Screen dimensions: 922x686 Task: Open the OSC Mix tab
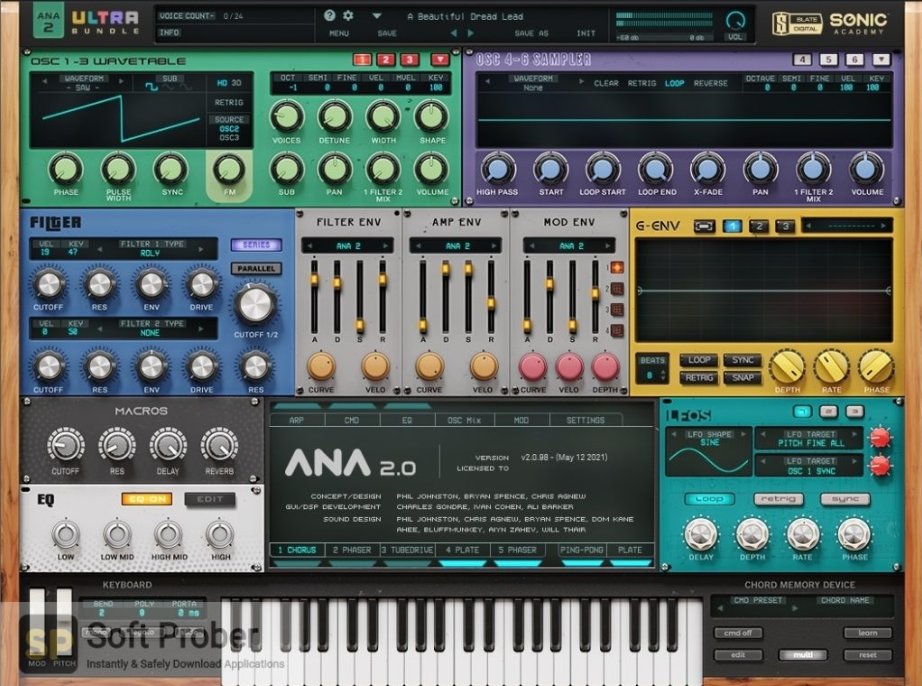coord(464,420)
